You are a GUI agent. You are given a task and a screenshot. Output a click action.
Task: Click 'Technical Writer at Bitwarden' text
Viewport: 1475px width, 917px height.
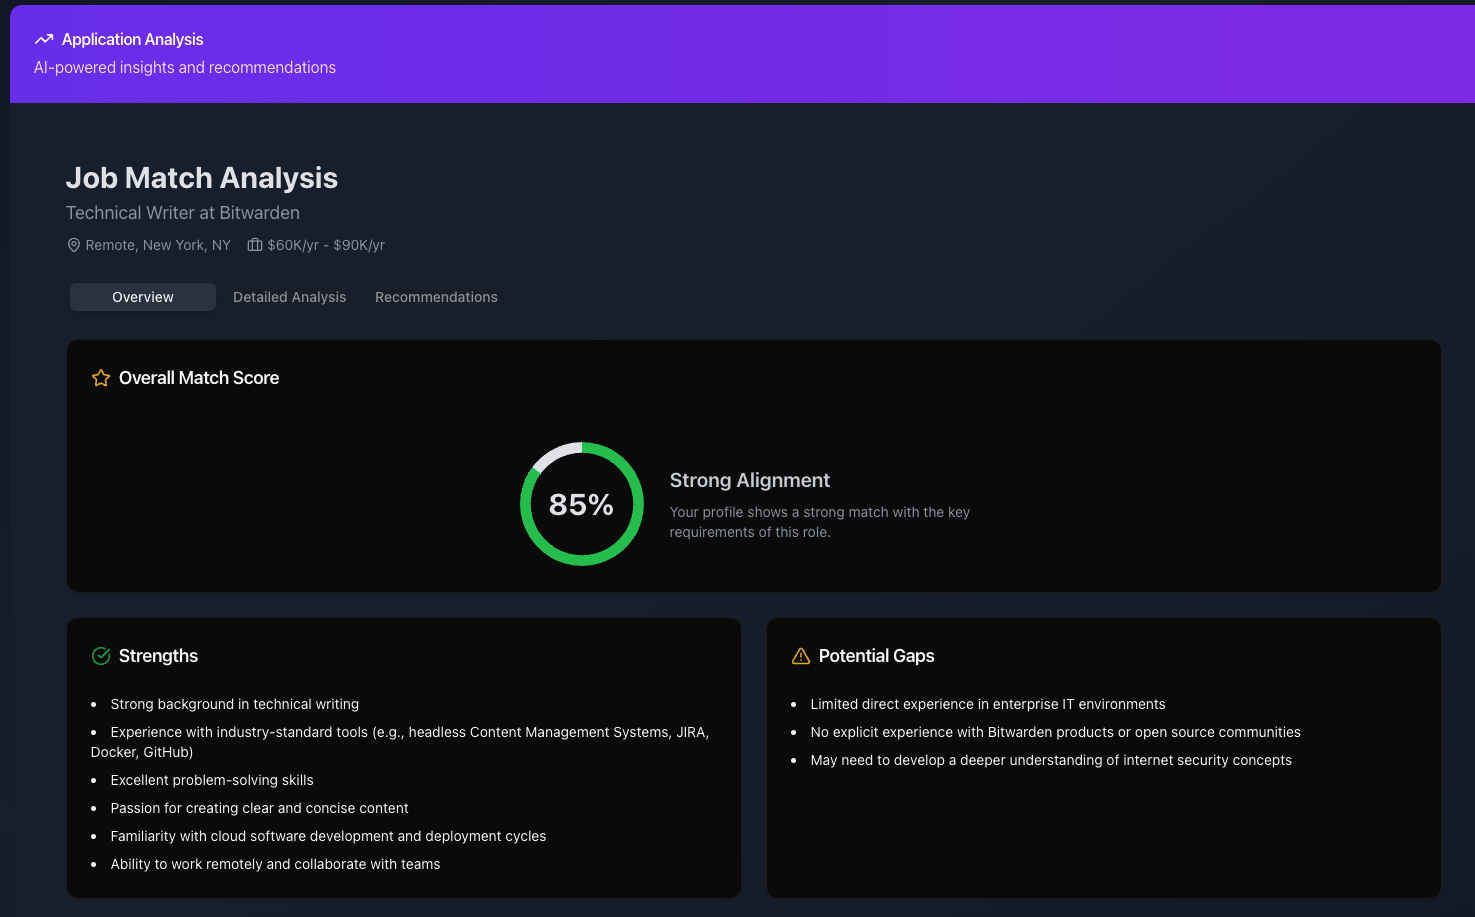coord(183,213)
